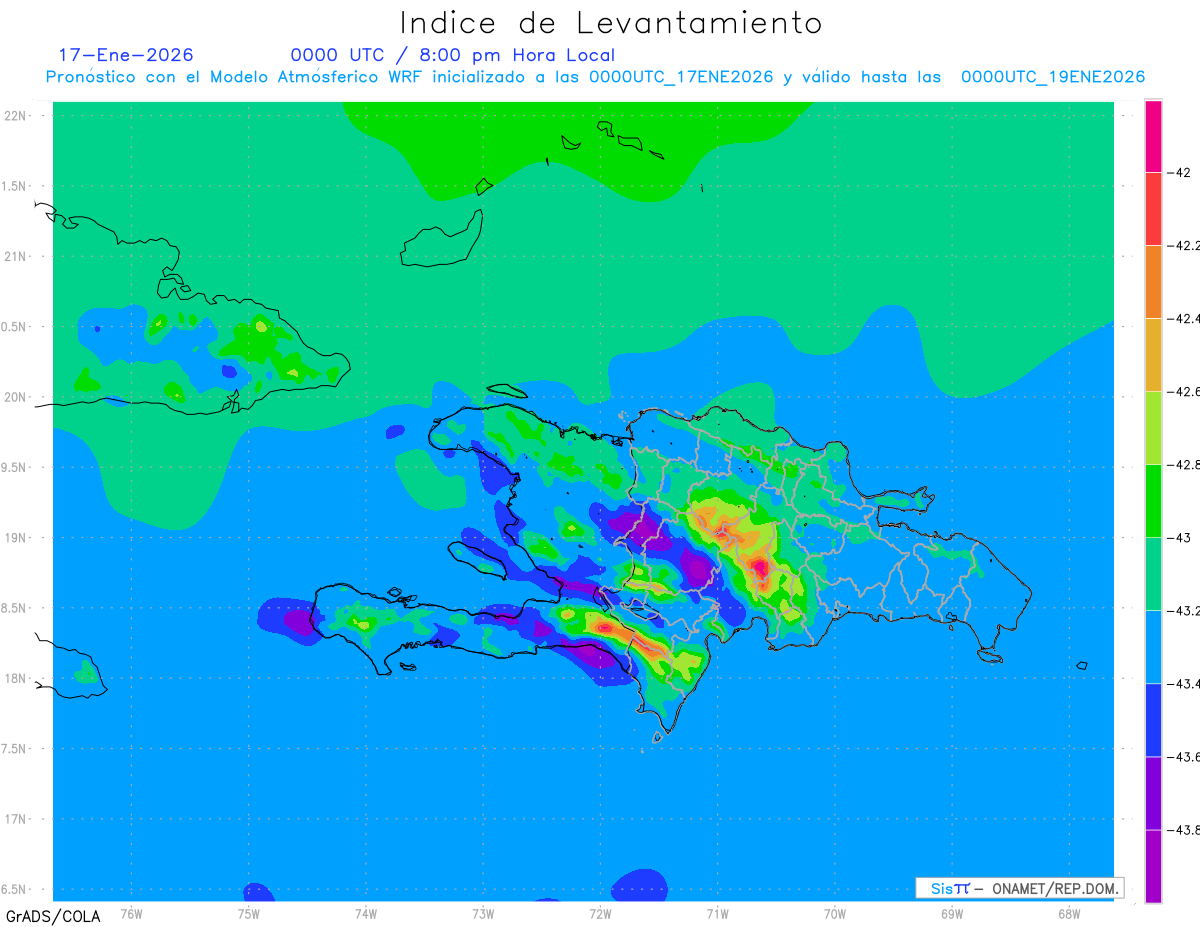Screen dimensions: 1200x927
Task: Click the title "Indice de Levantamiento"
Action: click(x=611, y=23)
